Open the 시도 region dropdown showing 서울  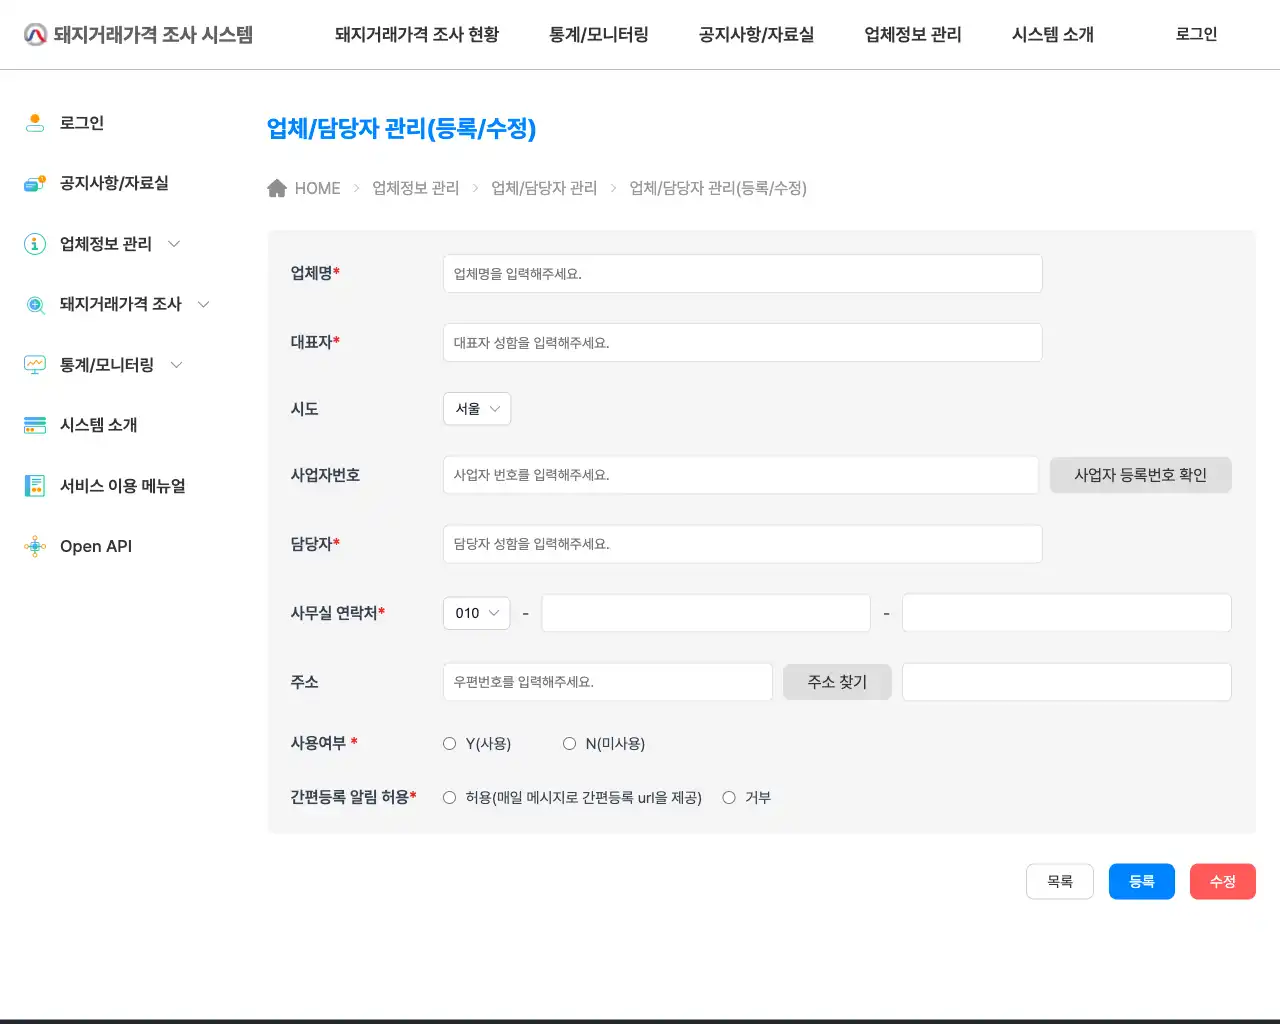477,408
